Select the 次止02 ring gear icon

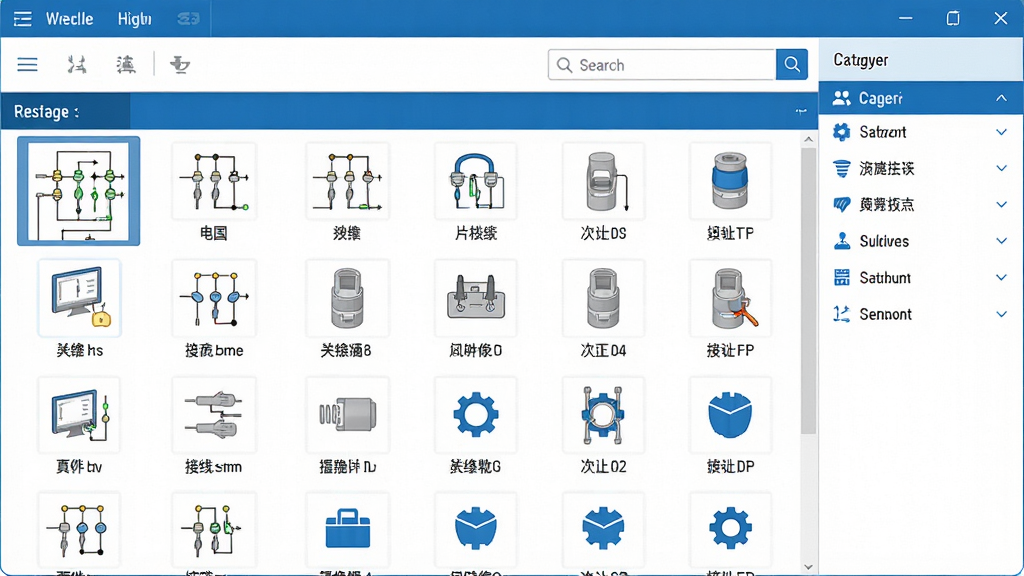603,415
